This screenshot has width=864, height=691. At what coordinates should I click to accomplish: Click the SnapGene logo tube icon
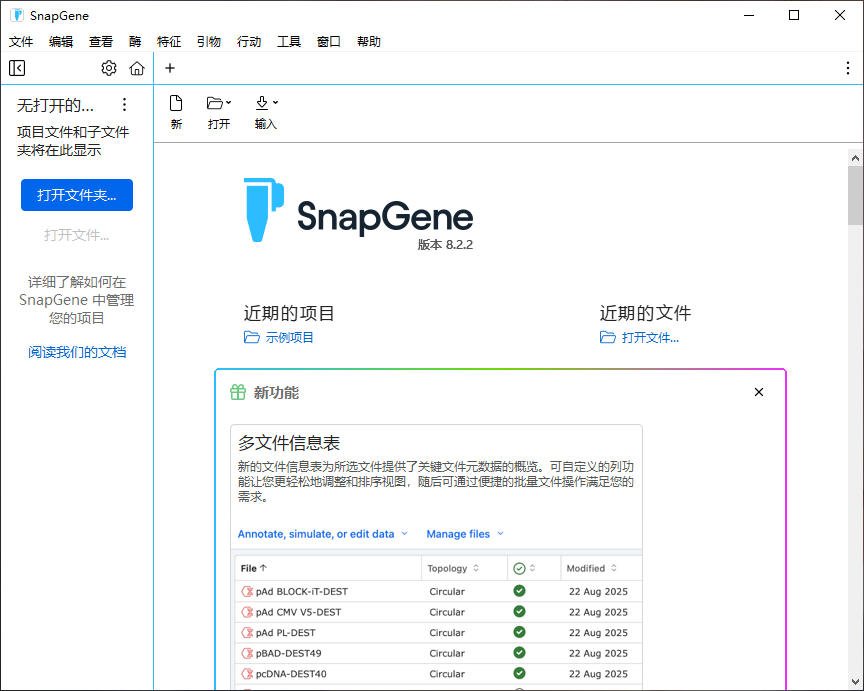(x=263, y=209)
